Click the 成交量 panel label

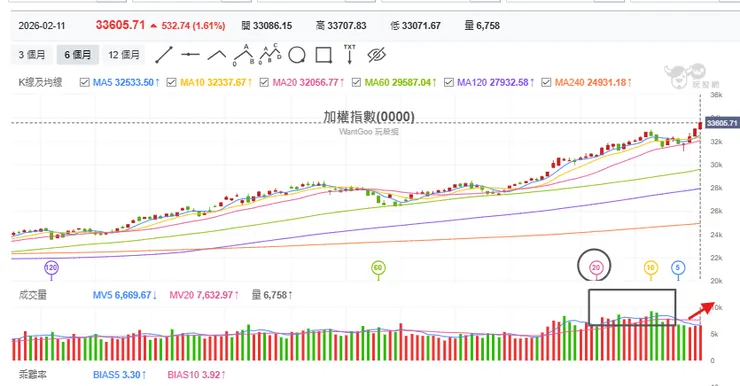(x=33, y=295)
